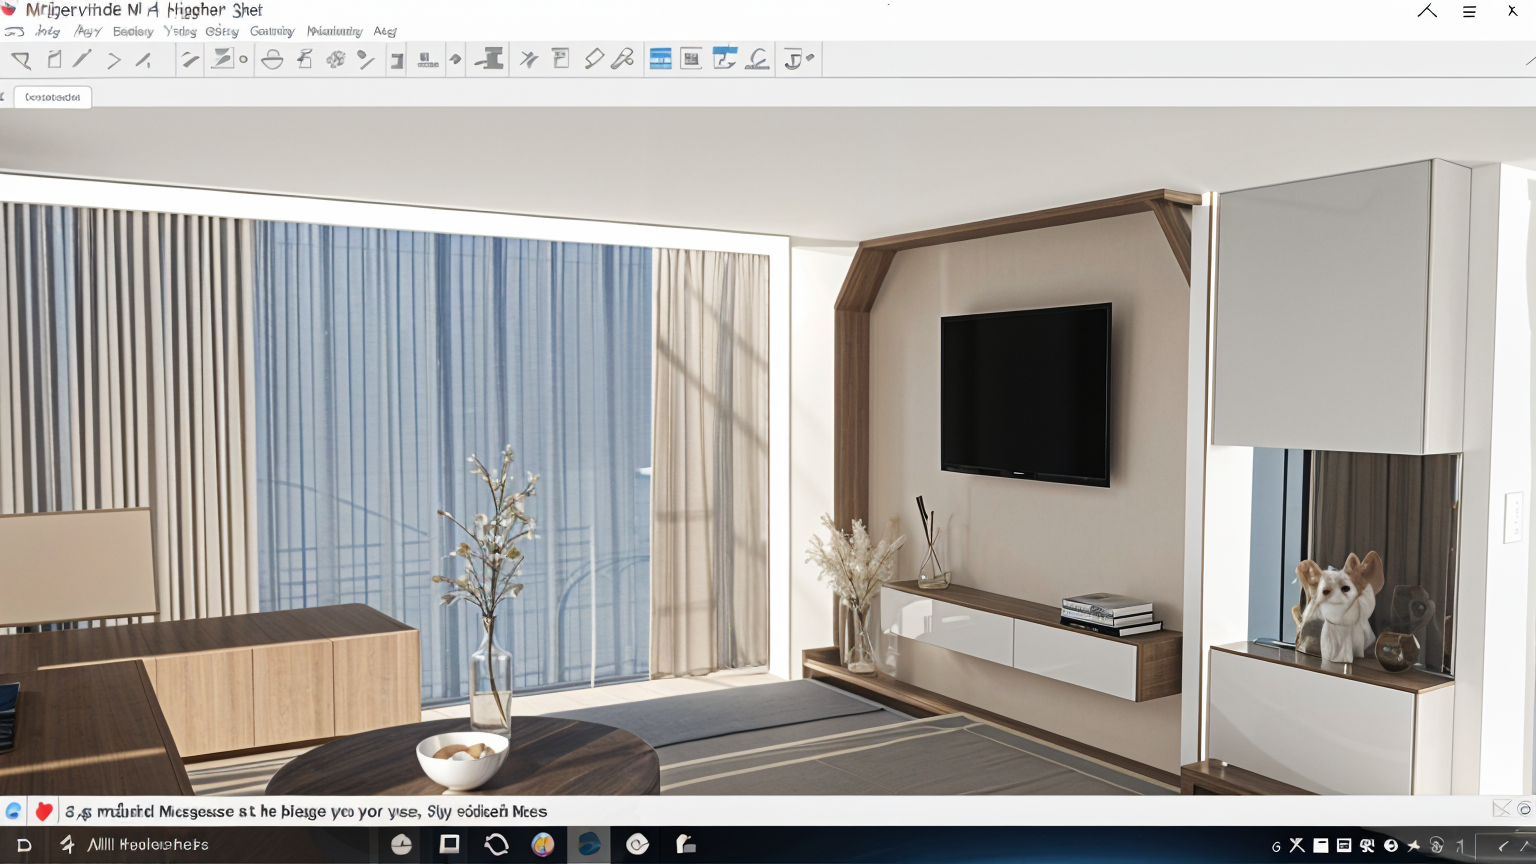This screenshot has height=864, width=1536.
Task: Click the wrench tool icon in the toolbar
Action: pyautogui.click(x=623, y=59)
